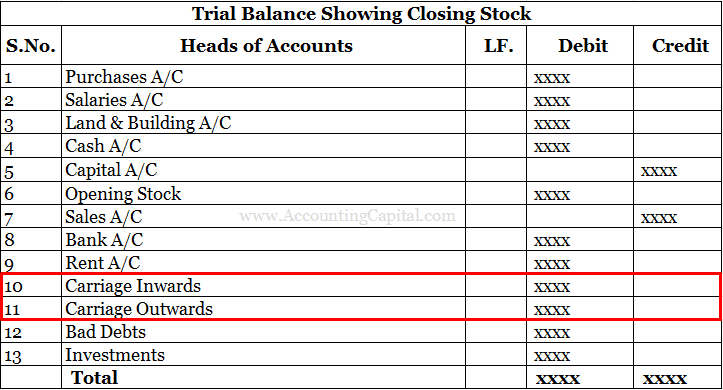Open the www.AccountingCapital.com watermark link
The image size is (723, 390).
pos(347,215)
